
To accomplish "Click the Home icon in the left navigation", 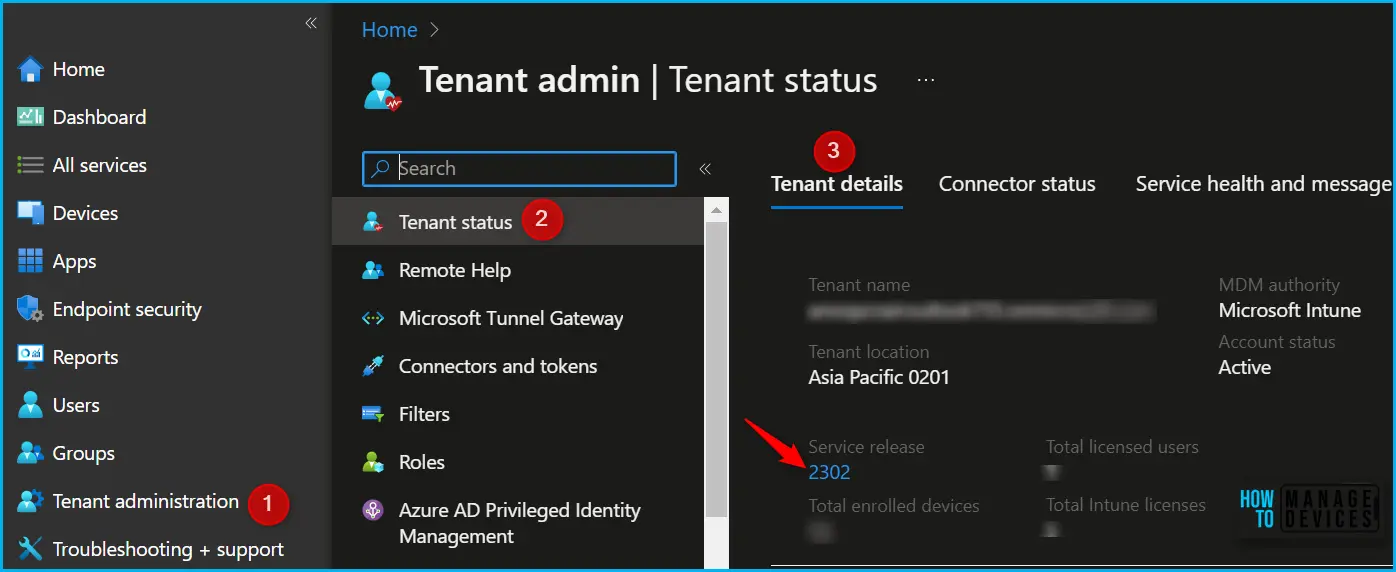I will 30,69.
